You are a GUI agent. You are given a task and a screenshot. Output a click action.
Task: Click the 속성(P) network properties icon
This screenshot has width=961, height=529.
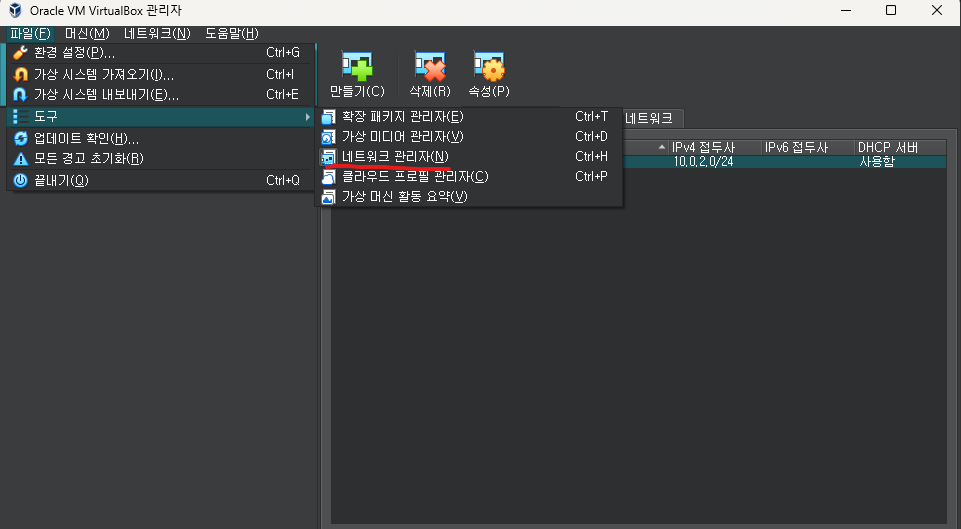(489, 66)
